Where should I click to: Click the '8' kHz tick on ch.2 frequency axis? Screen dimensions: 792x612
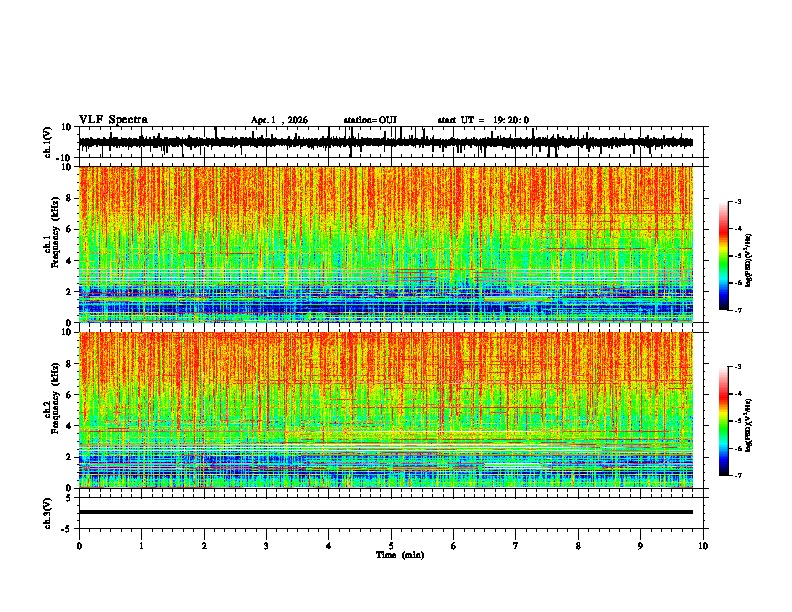69,364
